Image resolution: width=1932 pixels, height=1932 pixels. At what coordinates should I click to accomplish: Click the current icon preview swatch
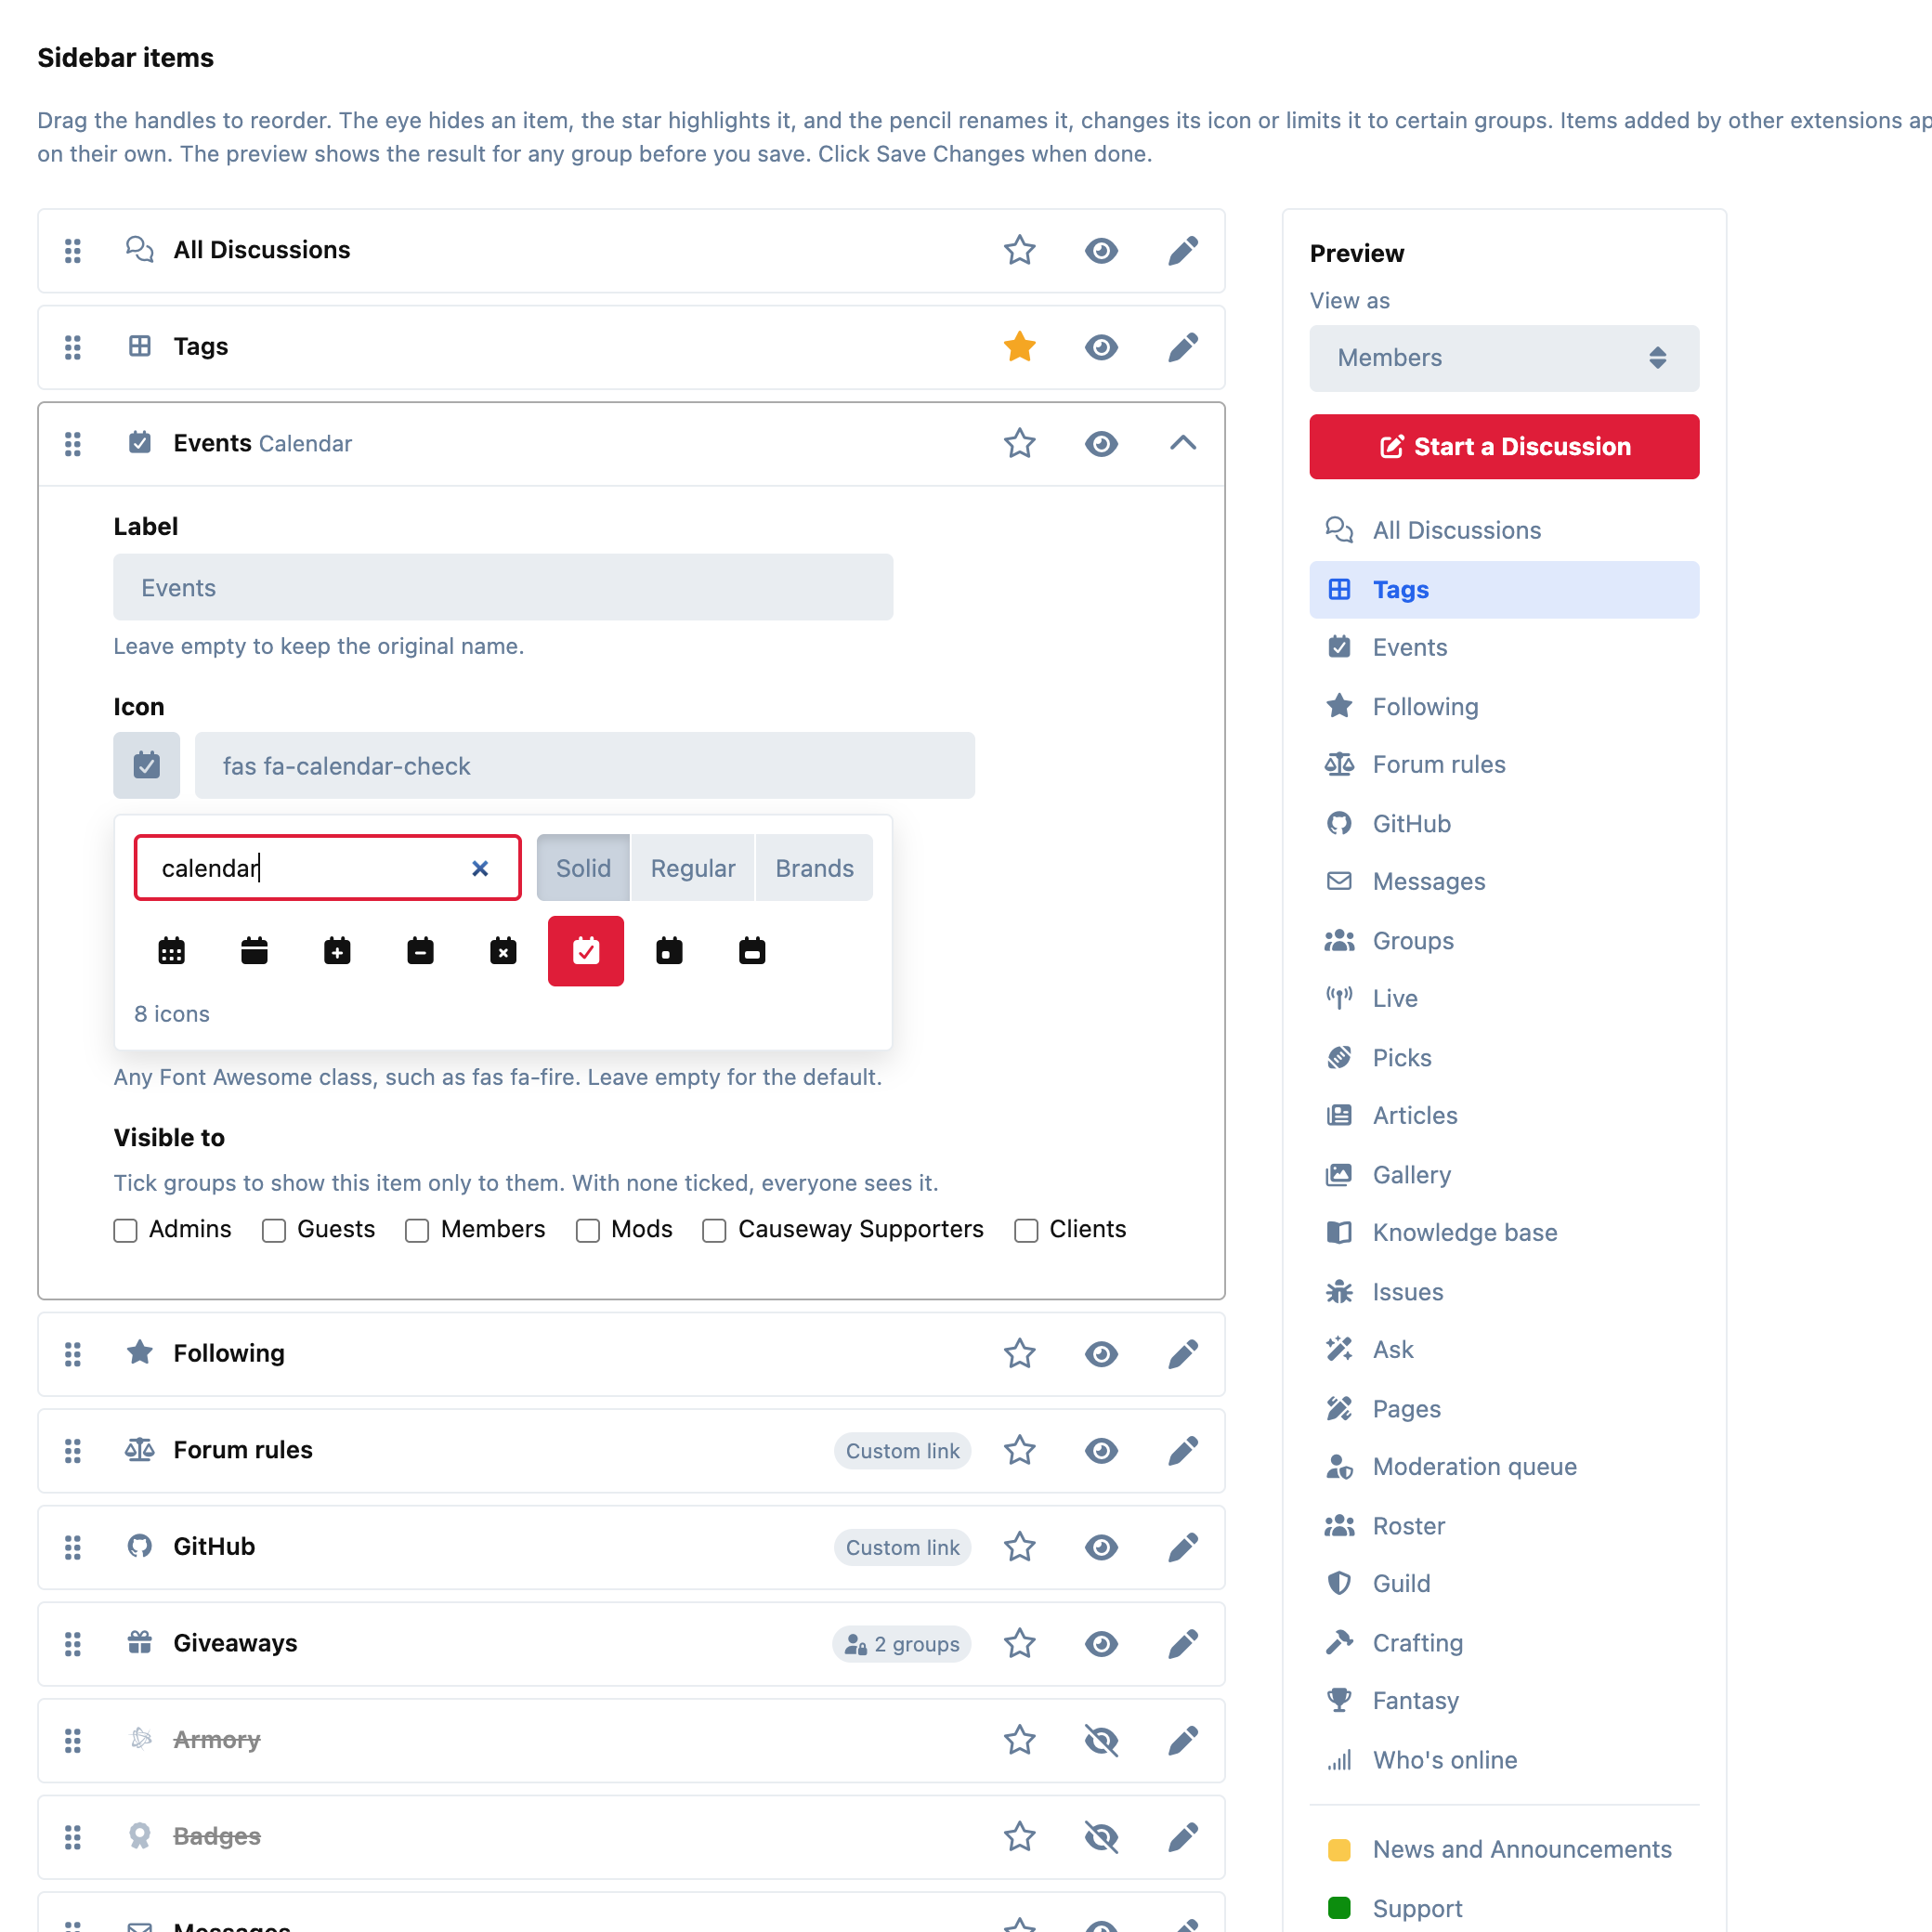tap(146, 765)
